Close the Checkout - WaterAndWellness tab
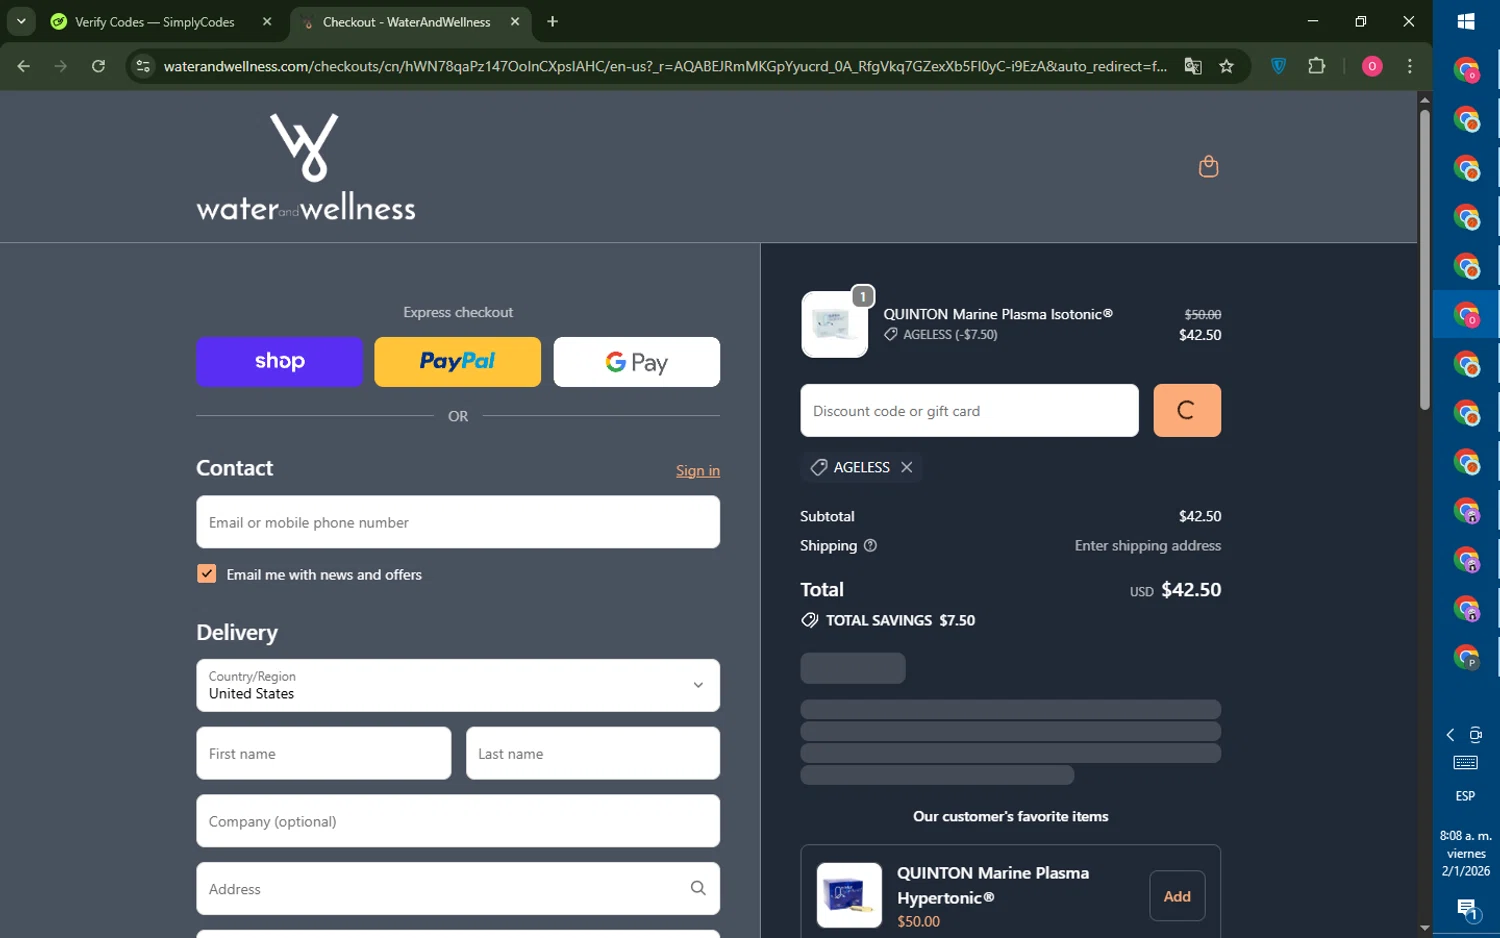 pos(515,21)
